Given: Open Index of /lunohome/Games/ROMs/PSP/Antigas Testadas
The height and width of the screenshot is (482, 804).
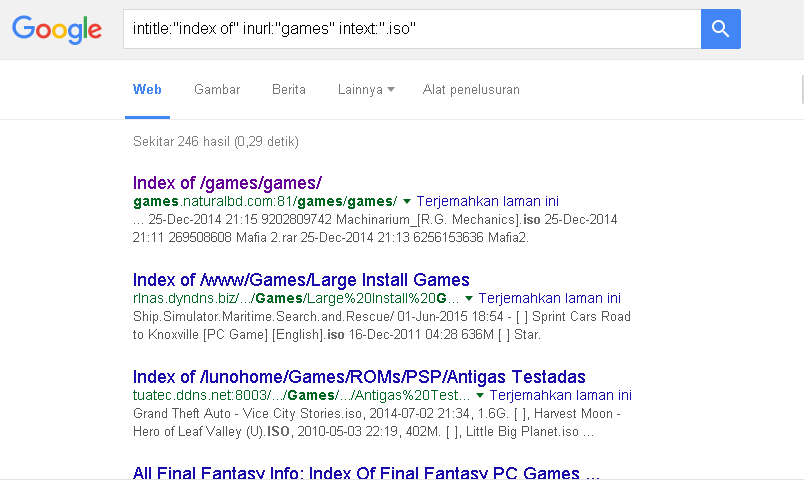Looking at the screenshot, I should tap(359, 376).
